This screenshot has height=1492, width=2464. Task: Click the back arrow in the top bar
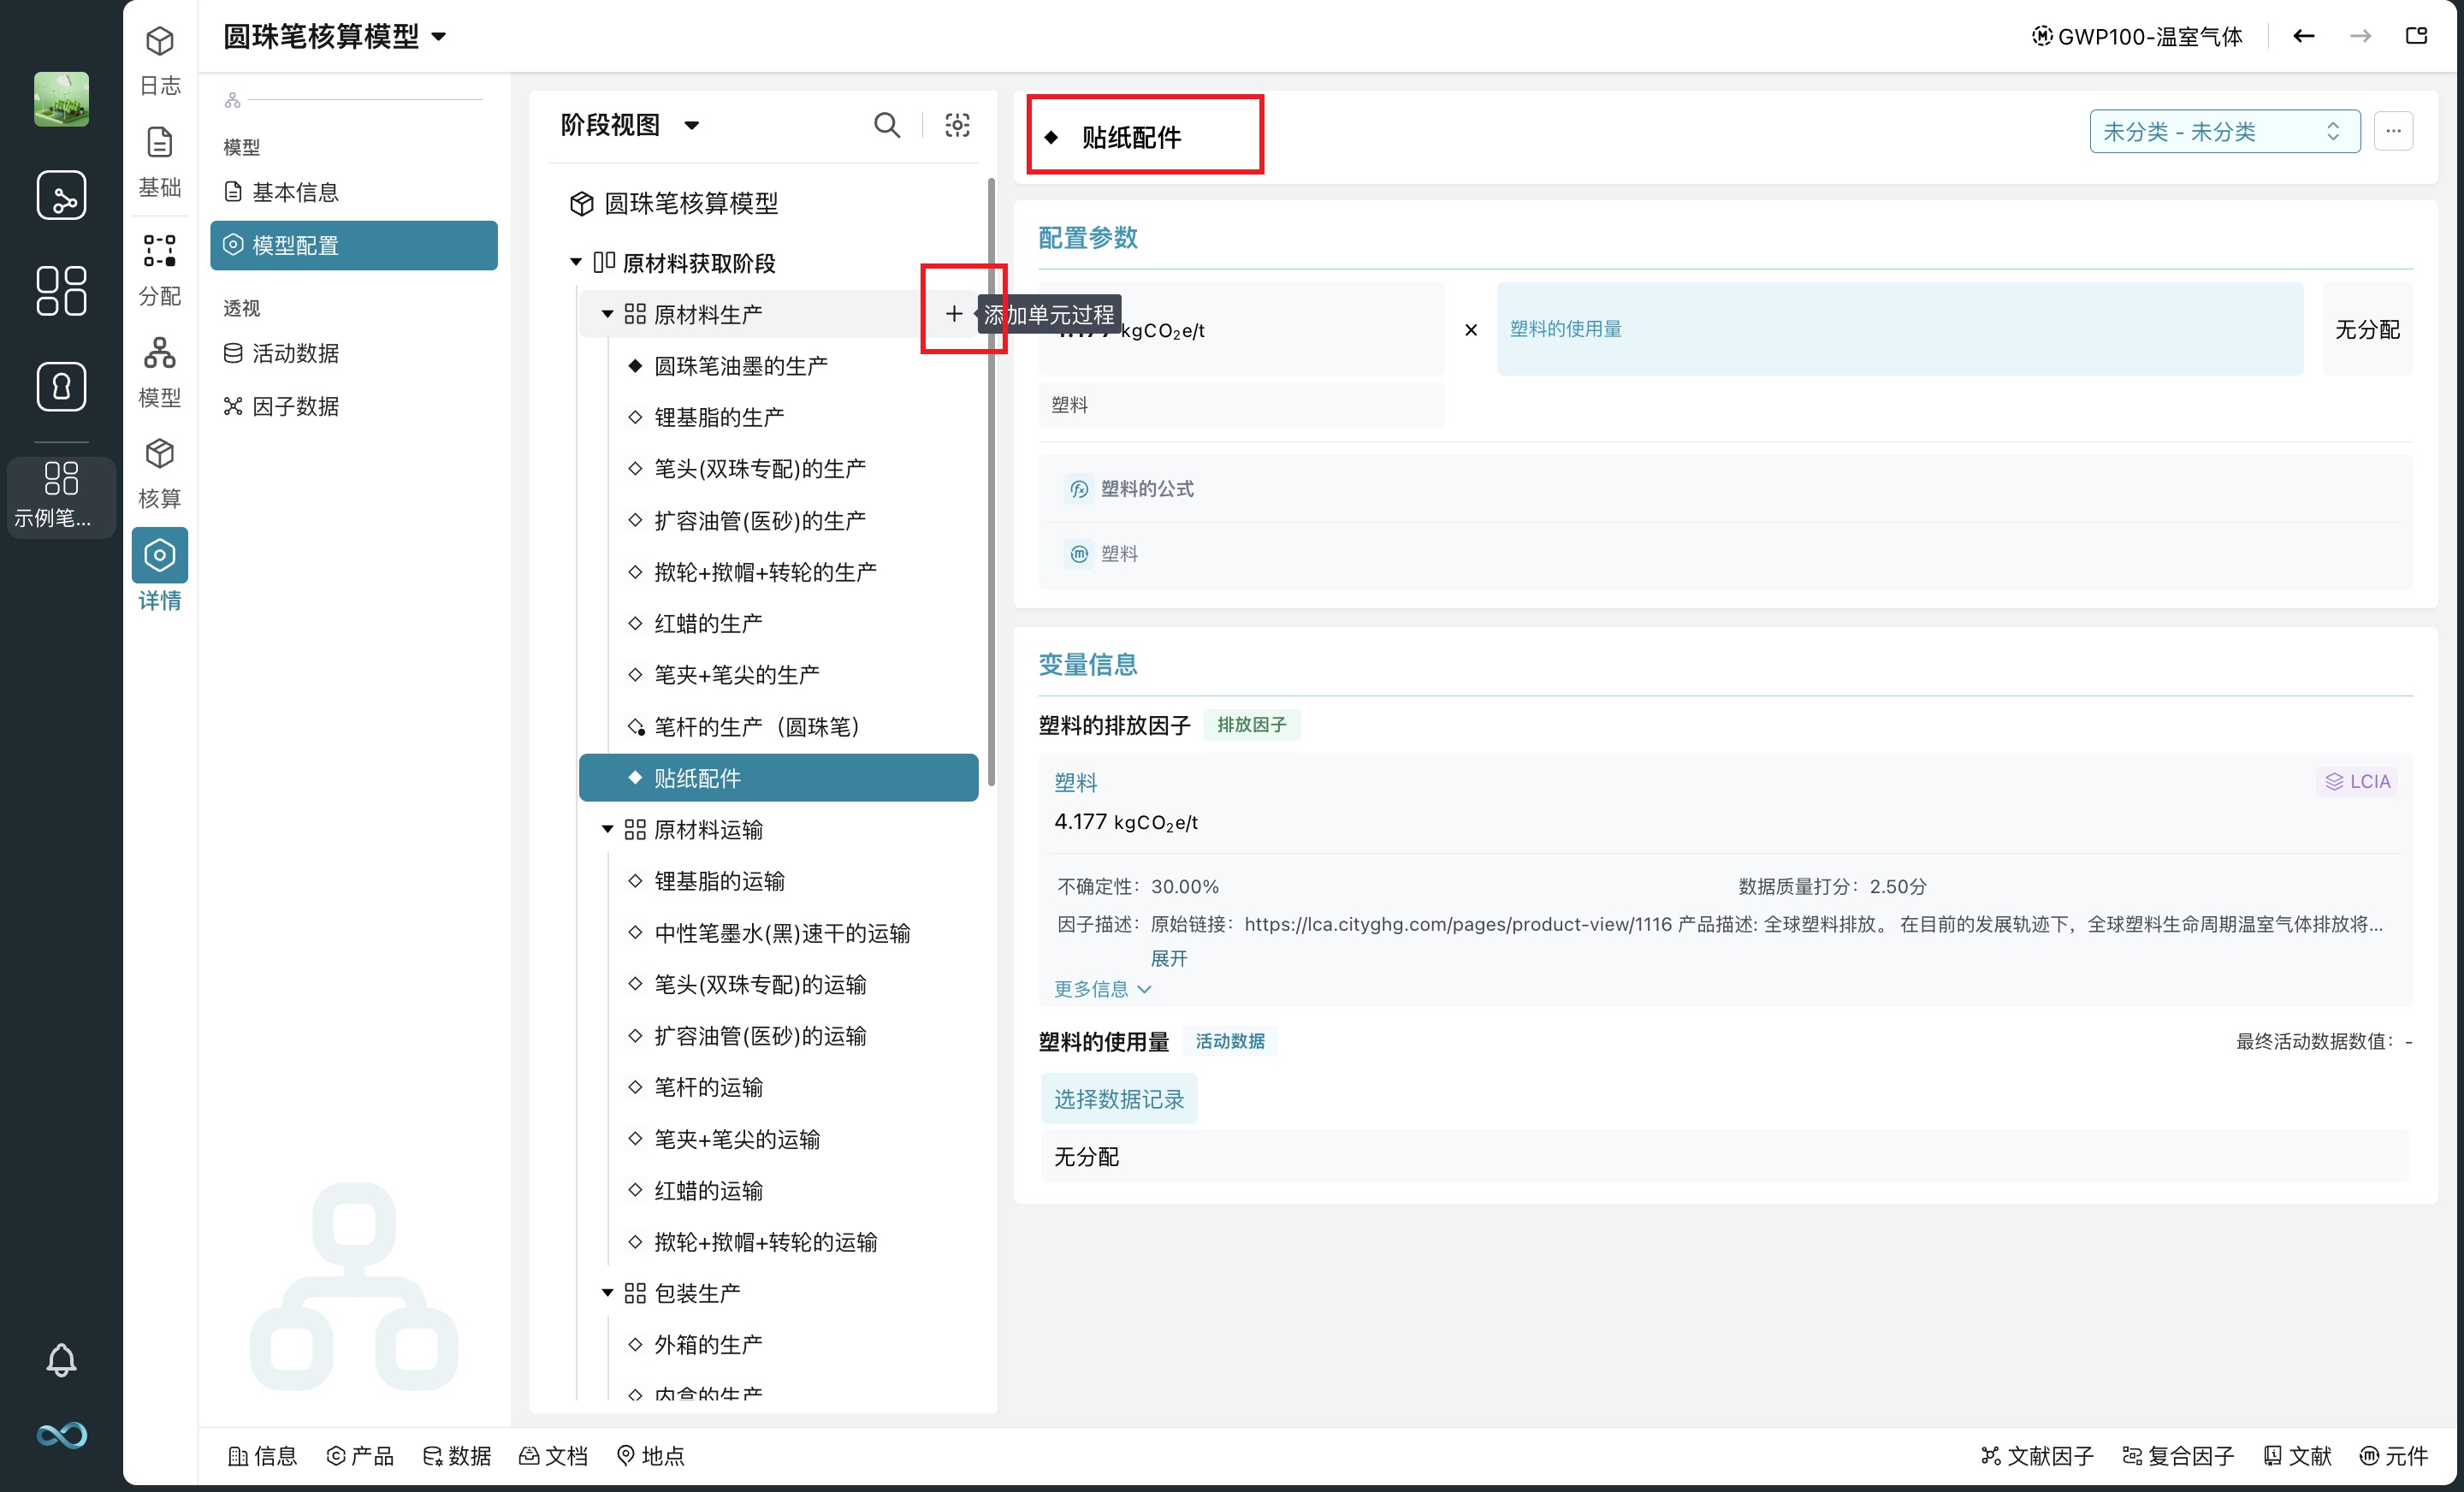tap(2303, 36)
